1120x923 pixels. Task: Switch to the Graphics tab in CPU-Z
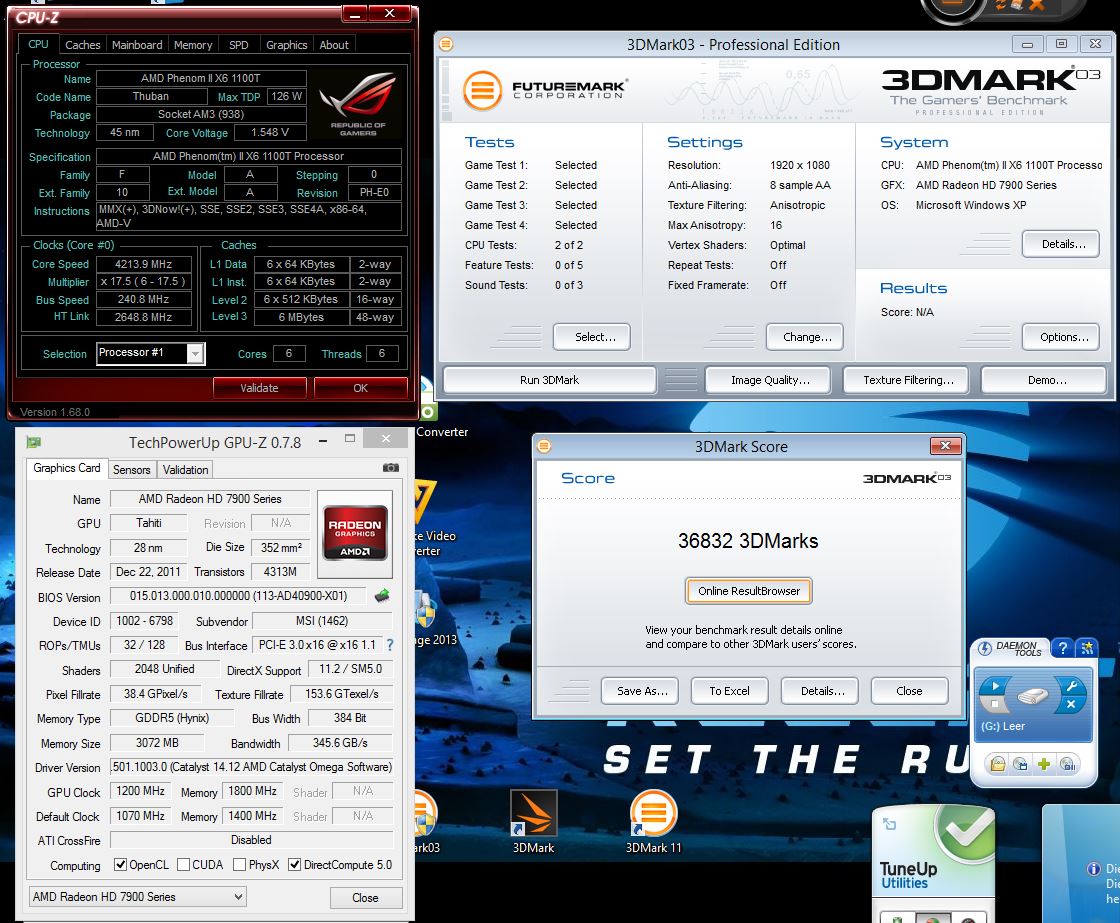pyautogui.click(x=286, y=44)
